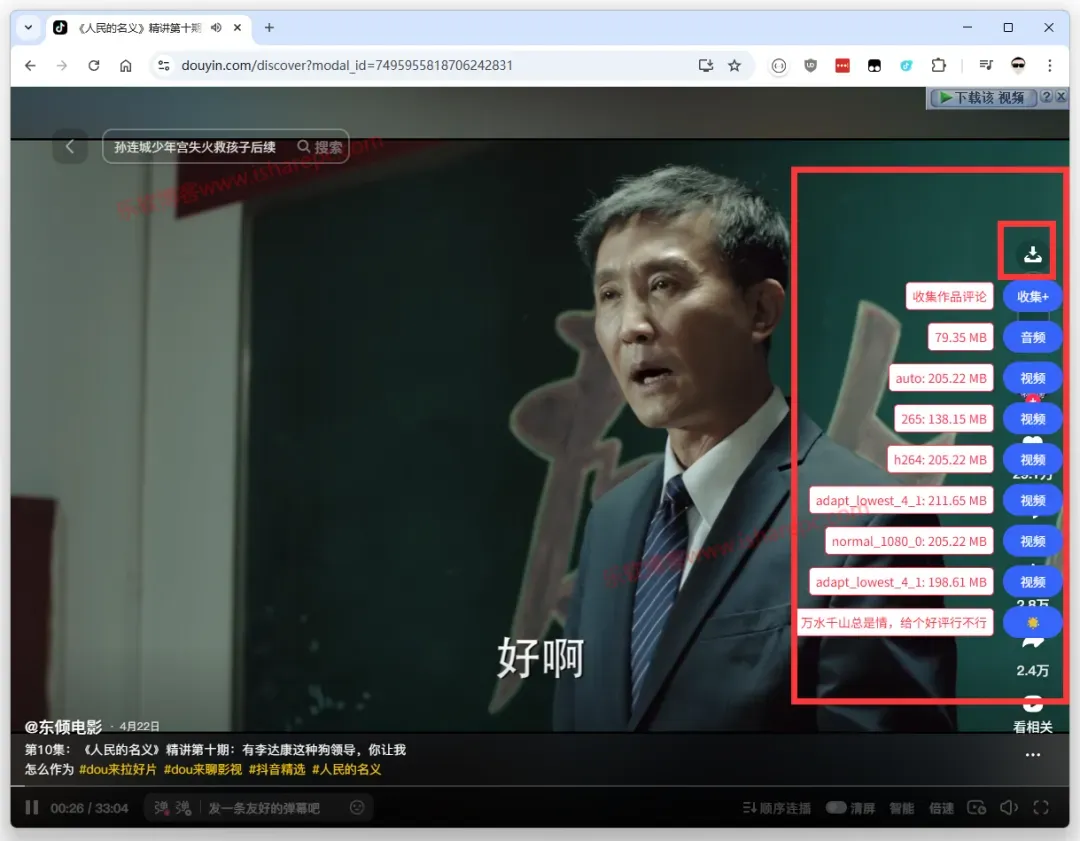Screen dimensions: 1080x841
Task: Click the normal_1080_0: 205.22 MB label
Action: pyautogui.click(x=909, y=541)
